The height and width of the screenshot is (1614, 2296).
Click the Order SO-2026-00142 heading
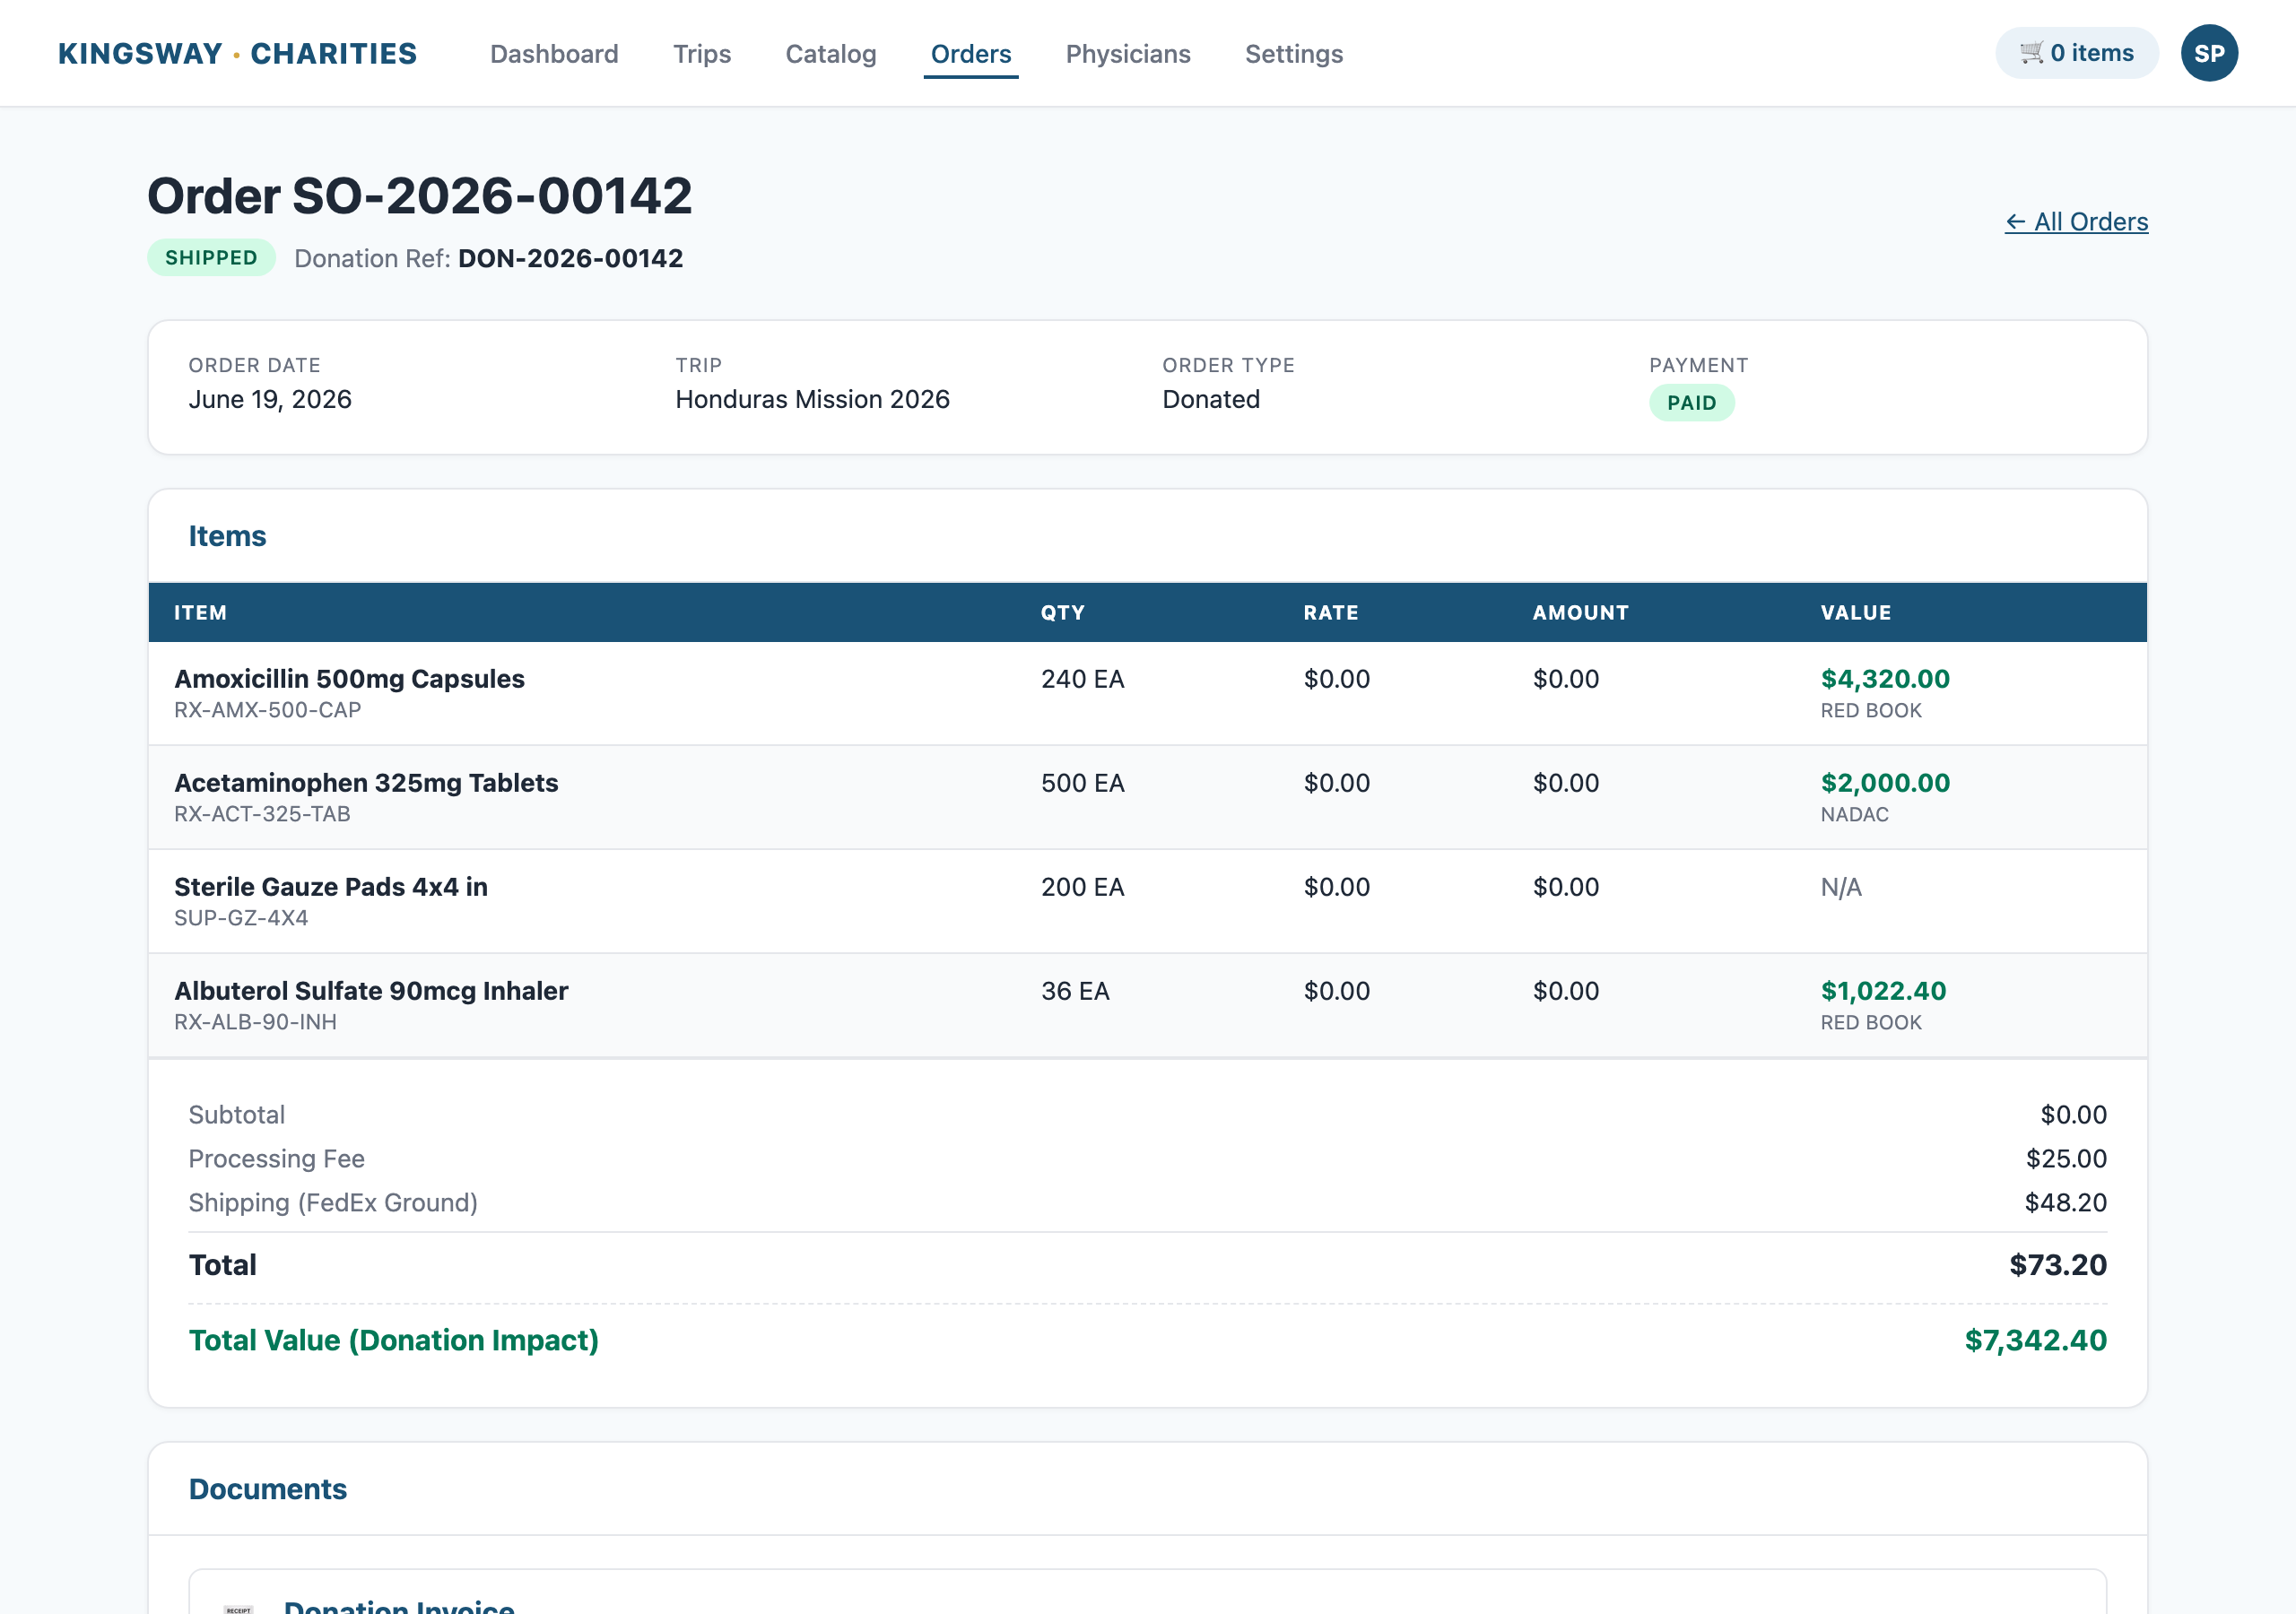[419, 195]
